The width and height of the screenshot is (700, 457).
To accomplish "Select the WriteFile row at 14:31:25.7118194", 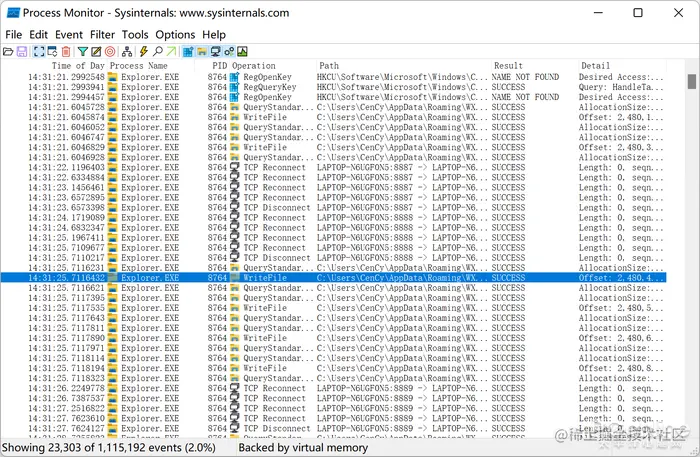I will [x=333, y=368].
